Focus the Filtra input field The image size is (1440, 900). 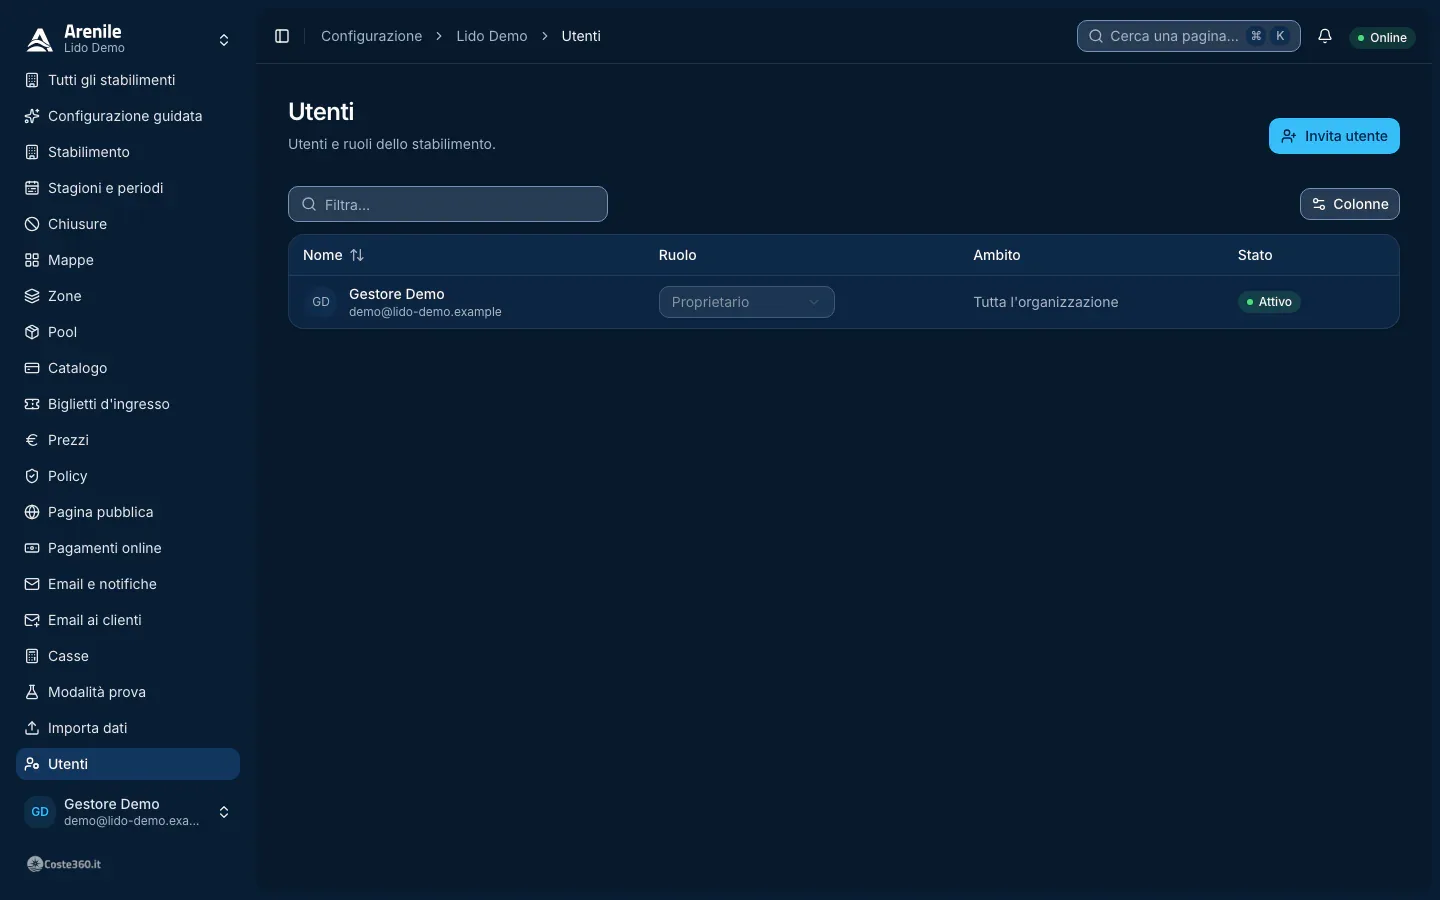[448, 204]
